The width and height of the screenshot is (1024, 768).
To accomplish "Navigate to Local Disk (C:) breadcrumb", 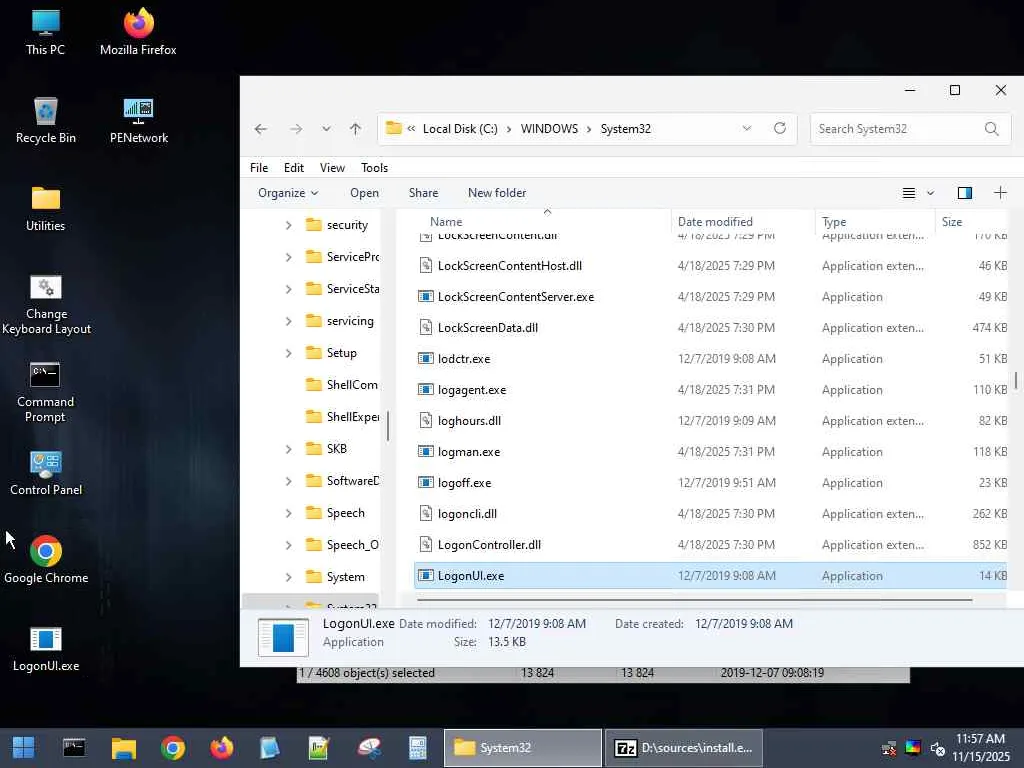I will click(x=460, y=129).
